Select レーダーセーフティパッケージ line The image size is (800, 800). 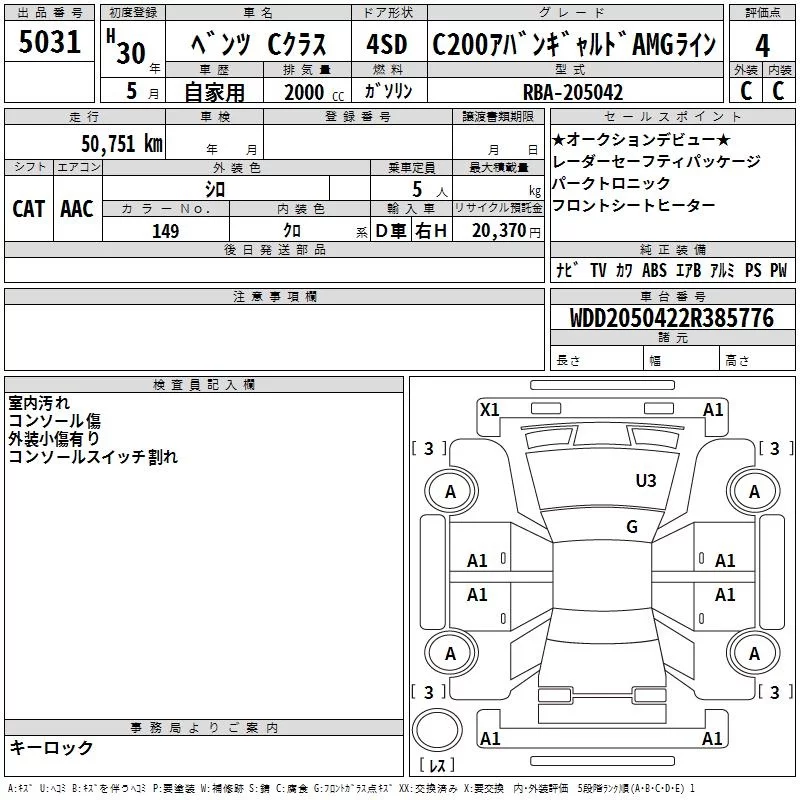656,161
